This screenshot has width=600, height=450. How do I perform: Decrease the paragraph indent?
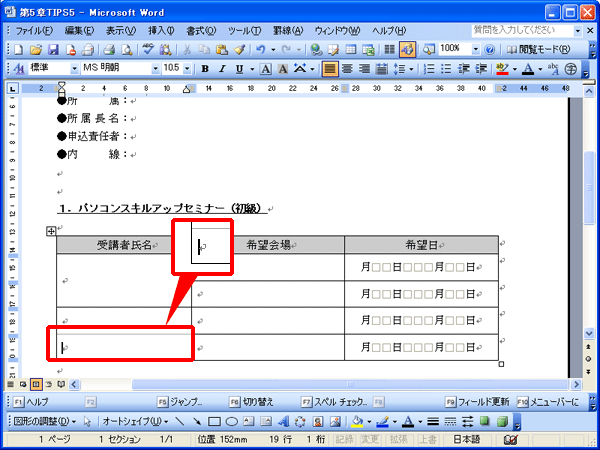point(464,69)
